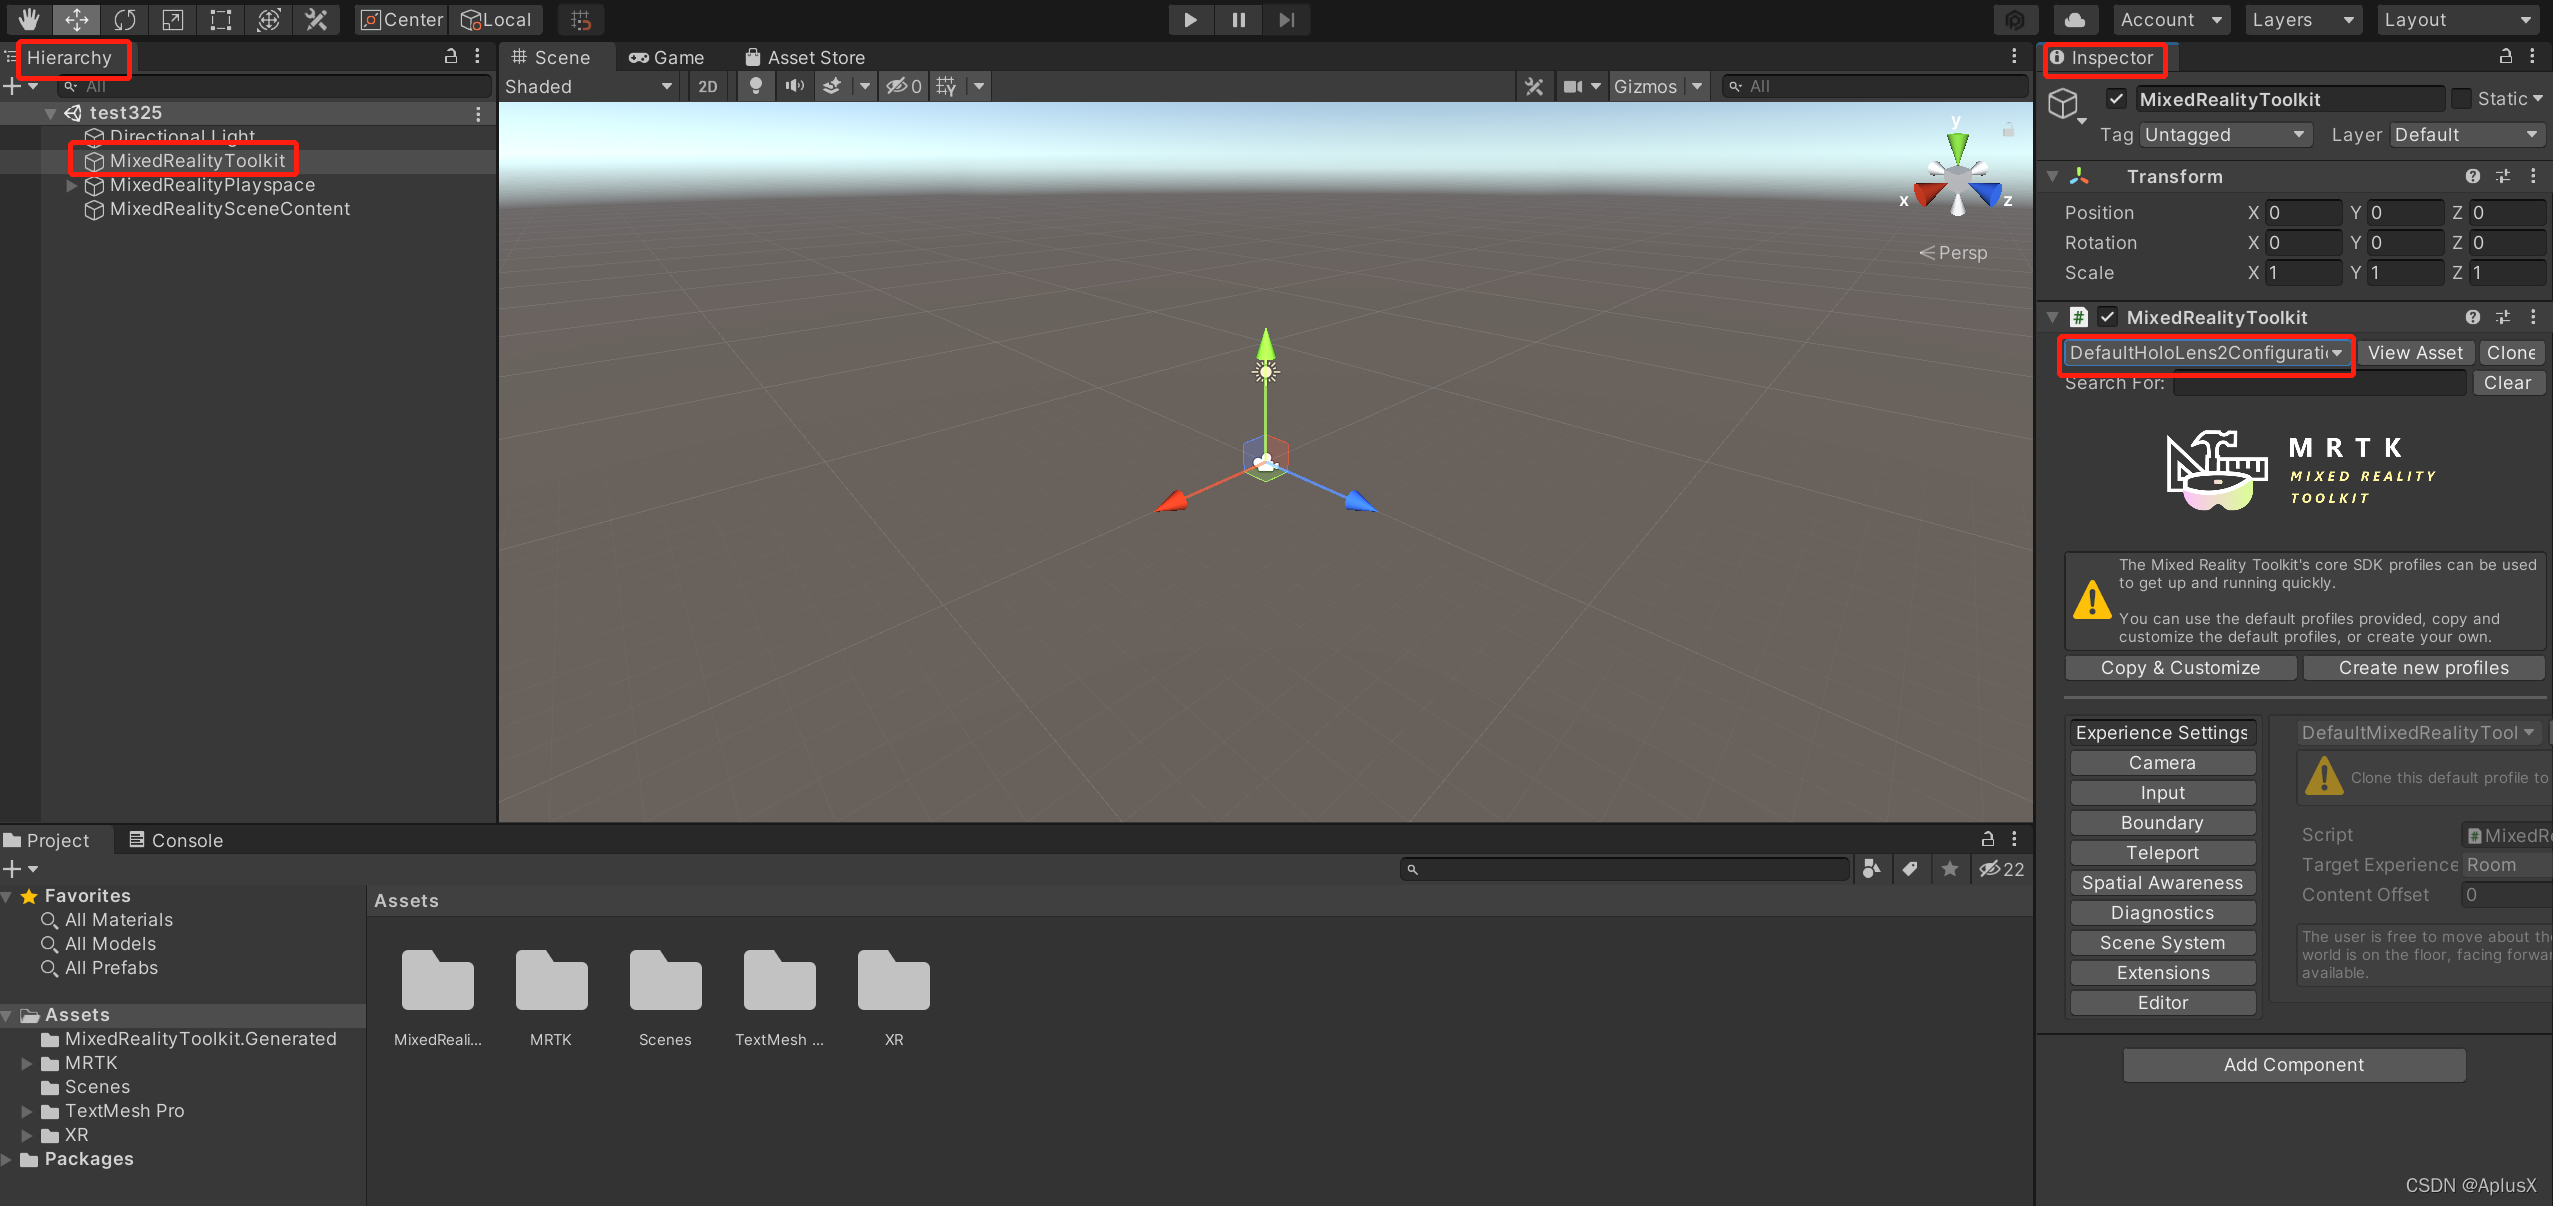
Task: Expand MixedRealityPlayspace in the Hierarchy
Action: 71,184
